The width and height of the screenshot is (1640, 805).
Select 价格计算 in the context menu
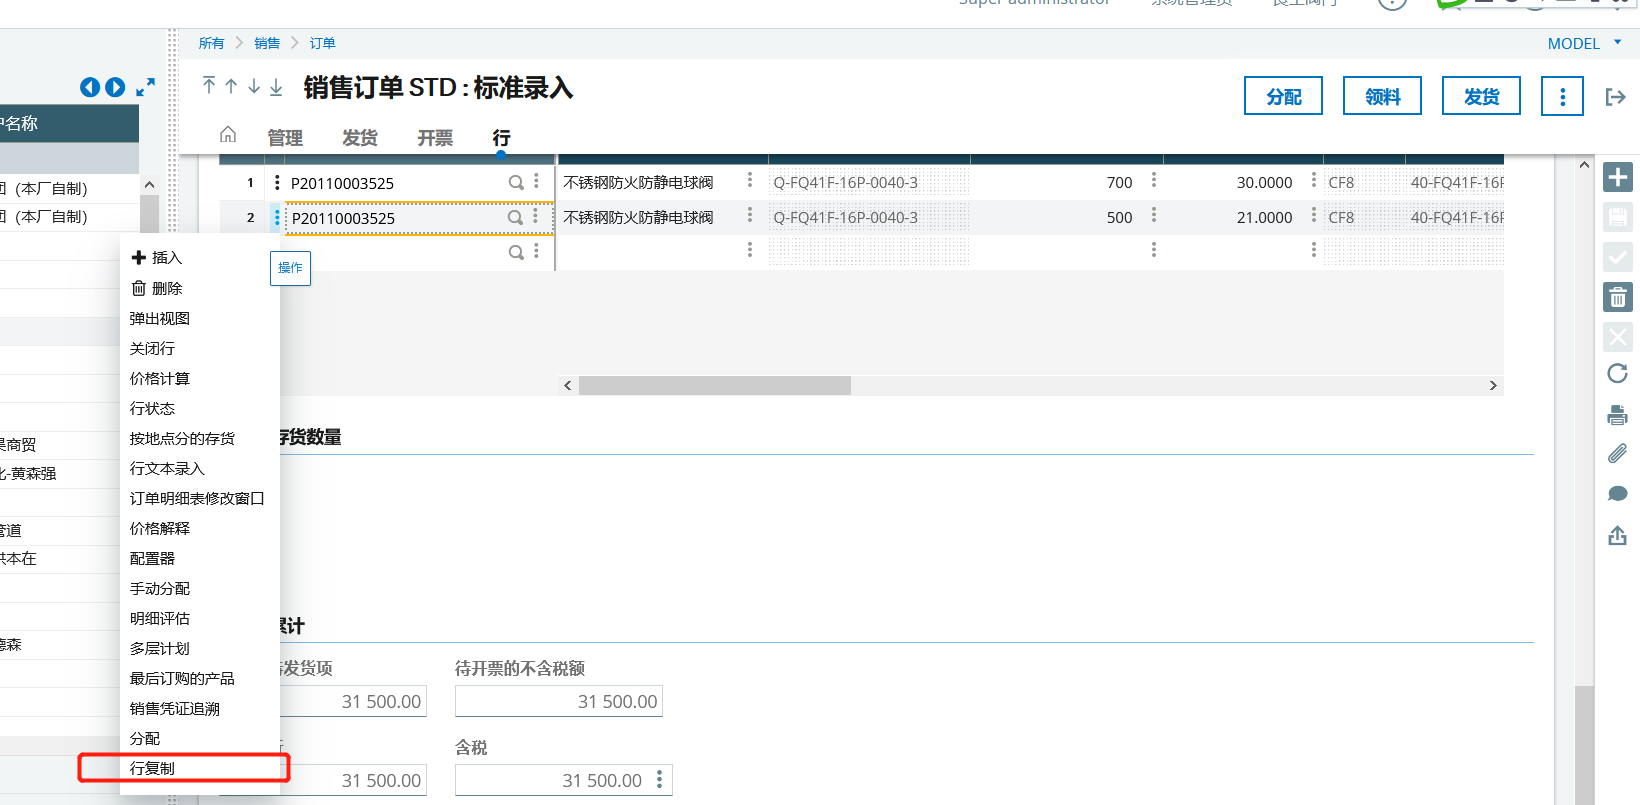pos(200,378)
